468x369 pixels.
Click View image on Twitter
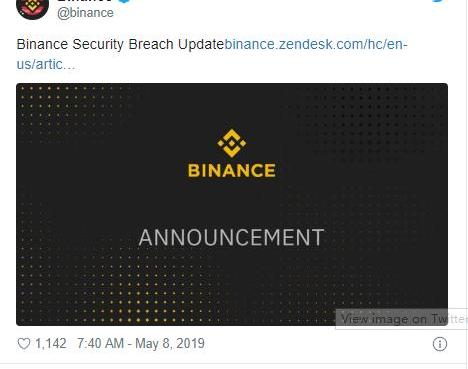402,319
